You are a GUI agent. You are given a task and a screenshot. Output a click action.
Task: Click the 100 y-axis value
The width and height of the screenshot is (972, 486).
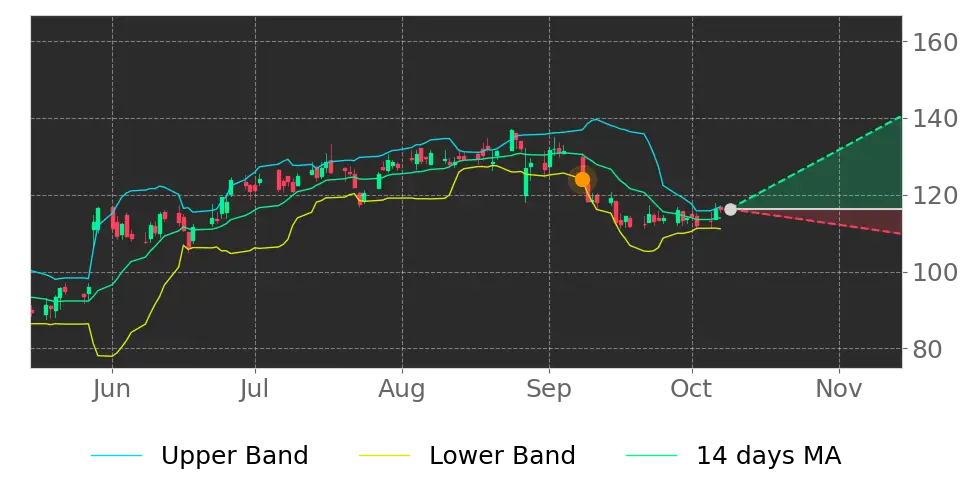pyautogui.click(x=933, y=272)
